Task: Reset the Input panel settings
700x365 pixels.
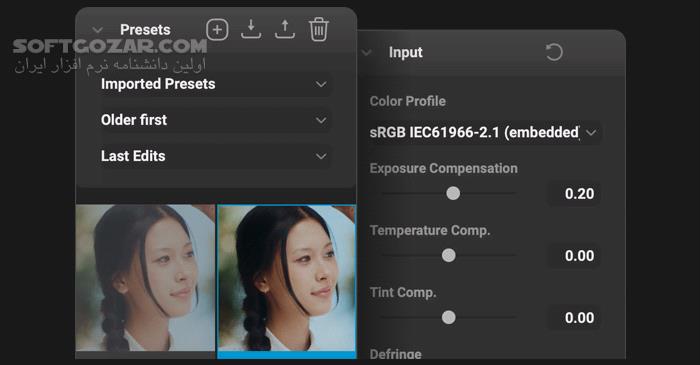Action: point(554,52)
